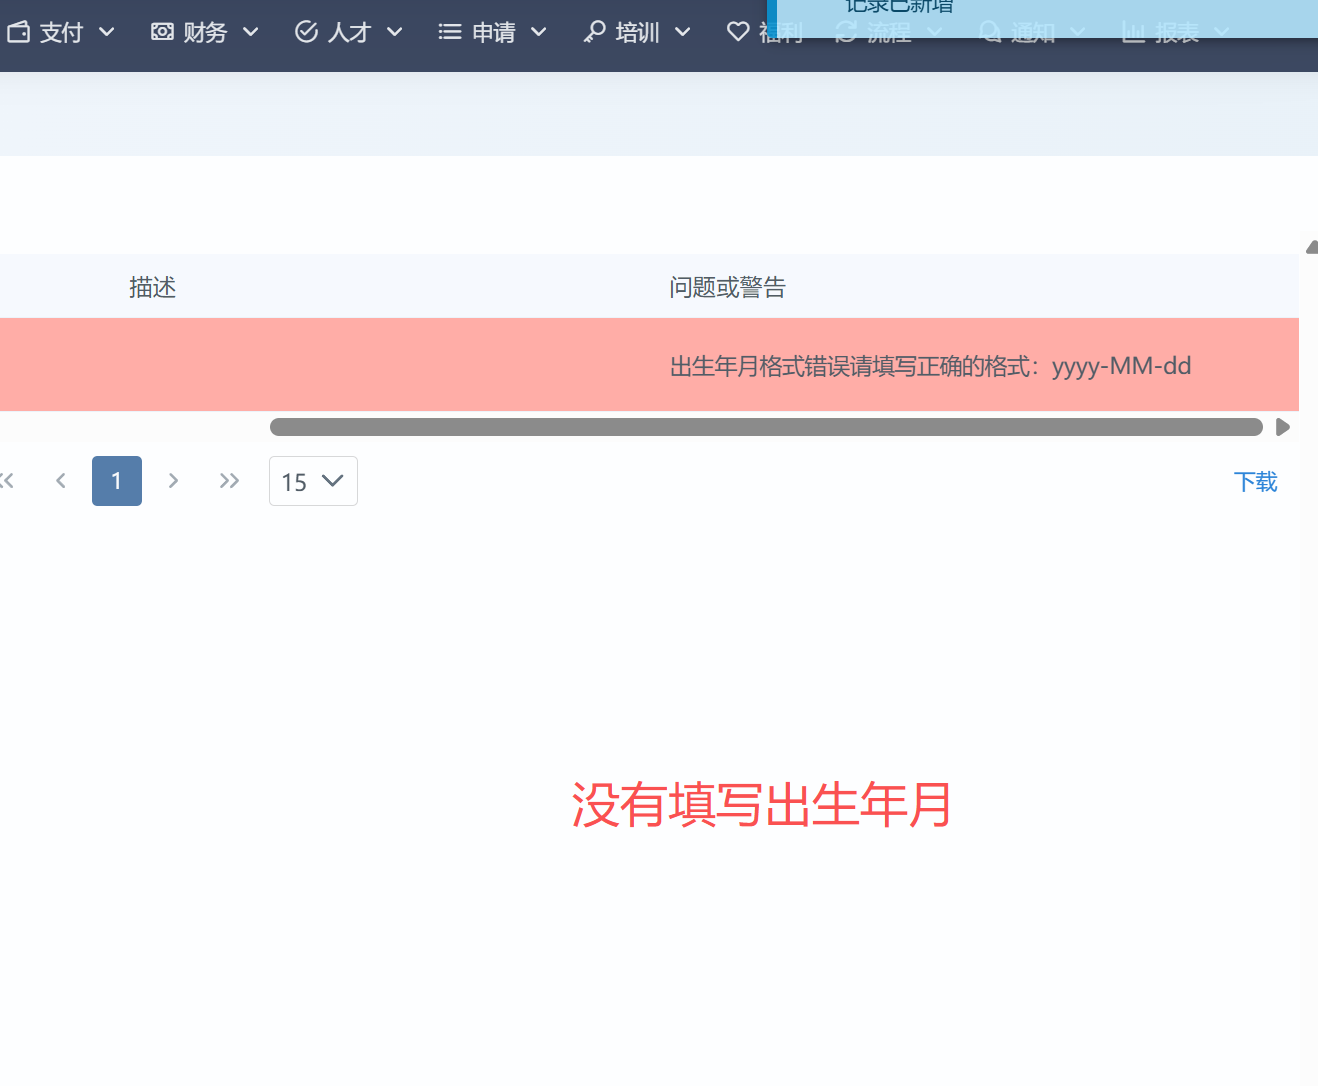
Task: Click the 下载 link
Action: pyautogui.click(x=1255, y=482)
